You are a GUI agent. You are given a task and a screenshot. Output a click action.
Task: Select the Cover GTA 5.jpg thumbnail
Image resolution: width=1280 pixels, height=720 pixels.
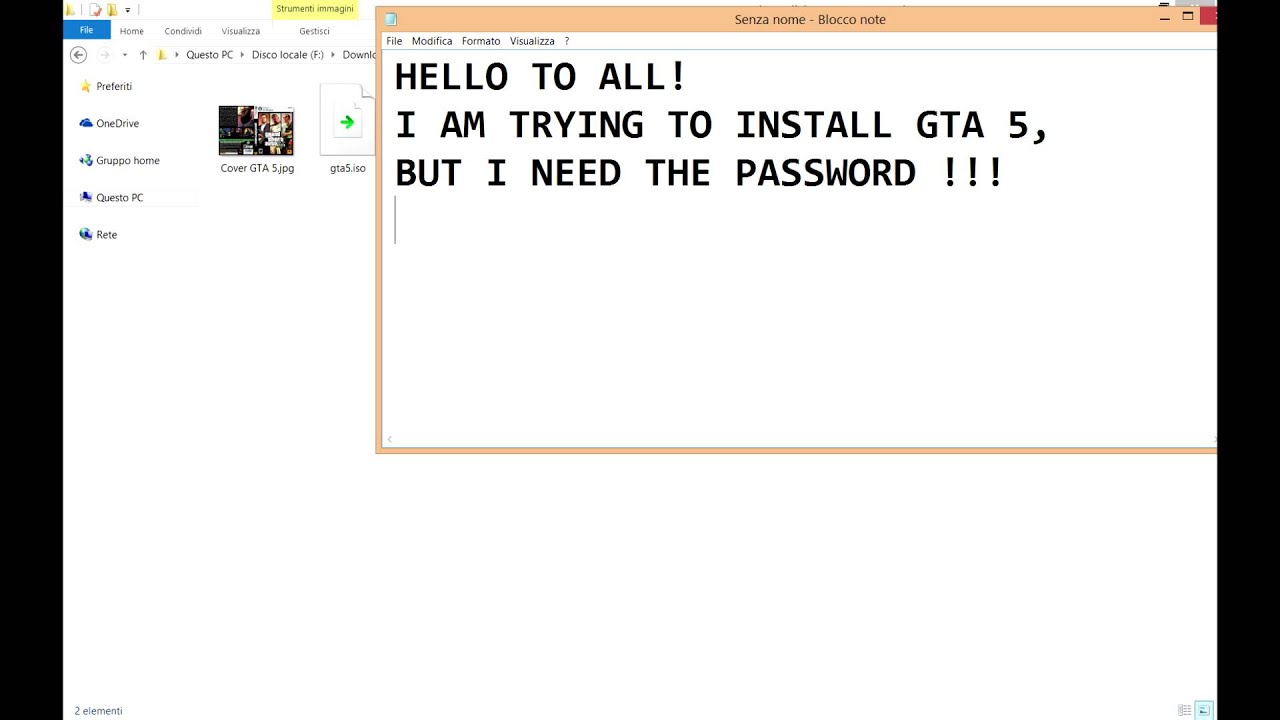click(256, 130)
